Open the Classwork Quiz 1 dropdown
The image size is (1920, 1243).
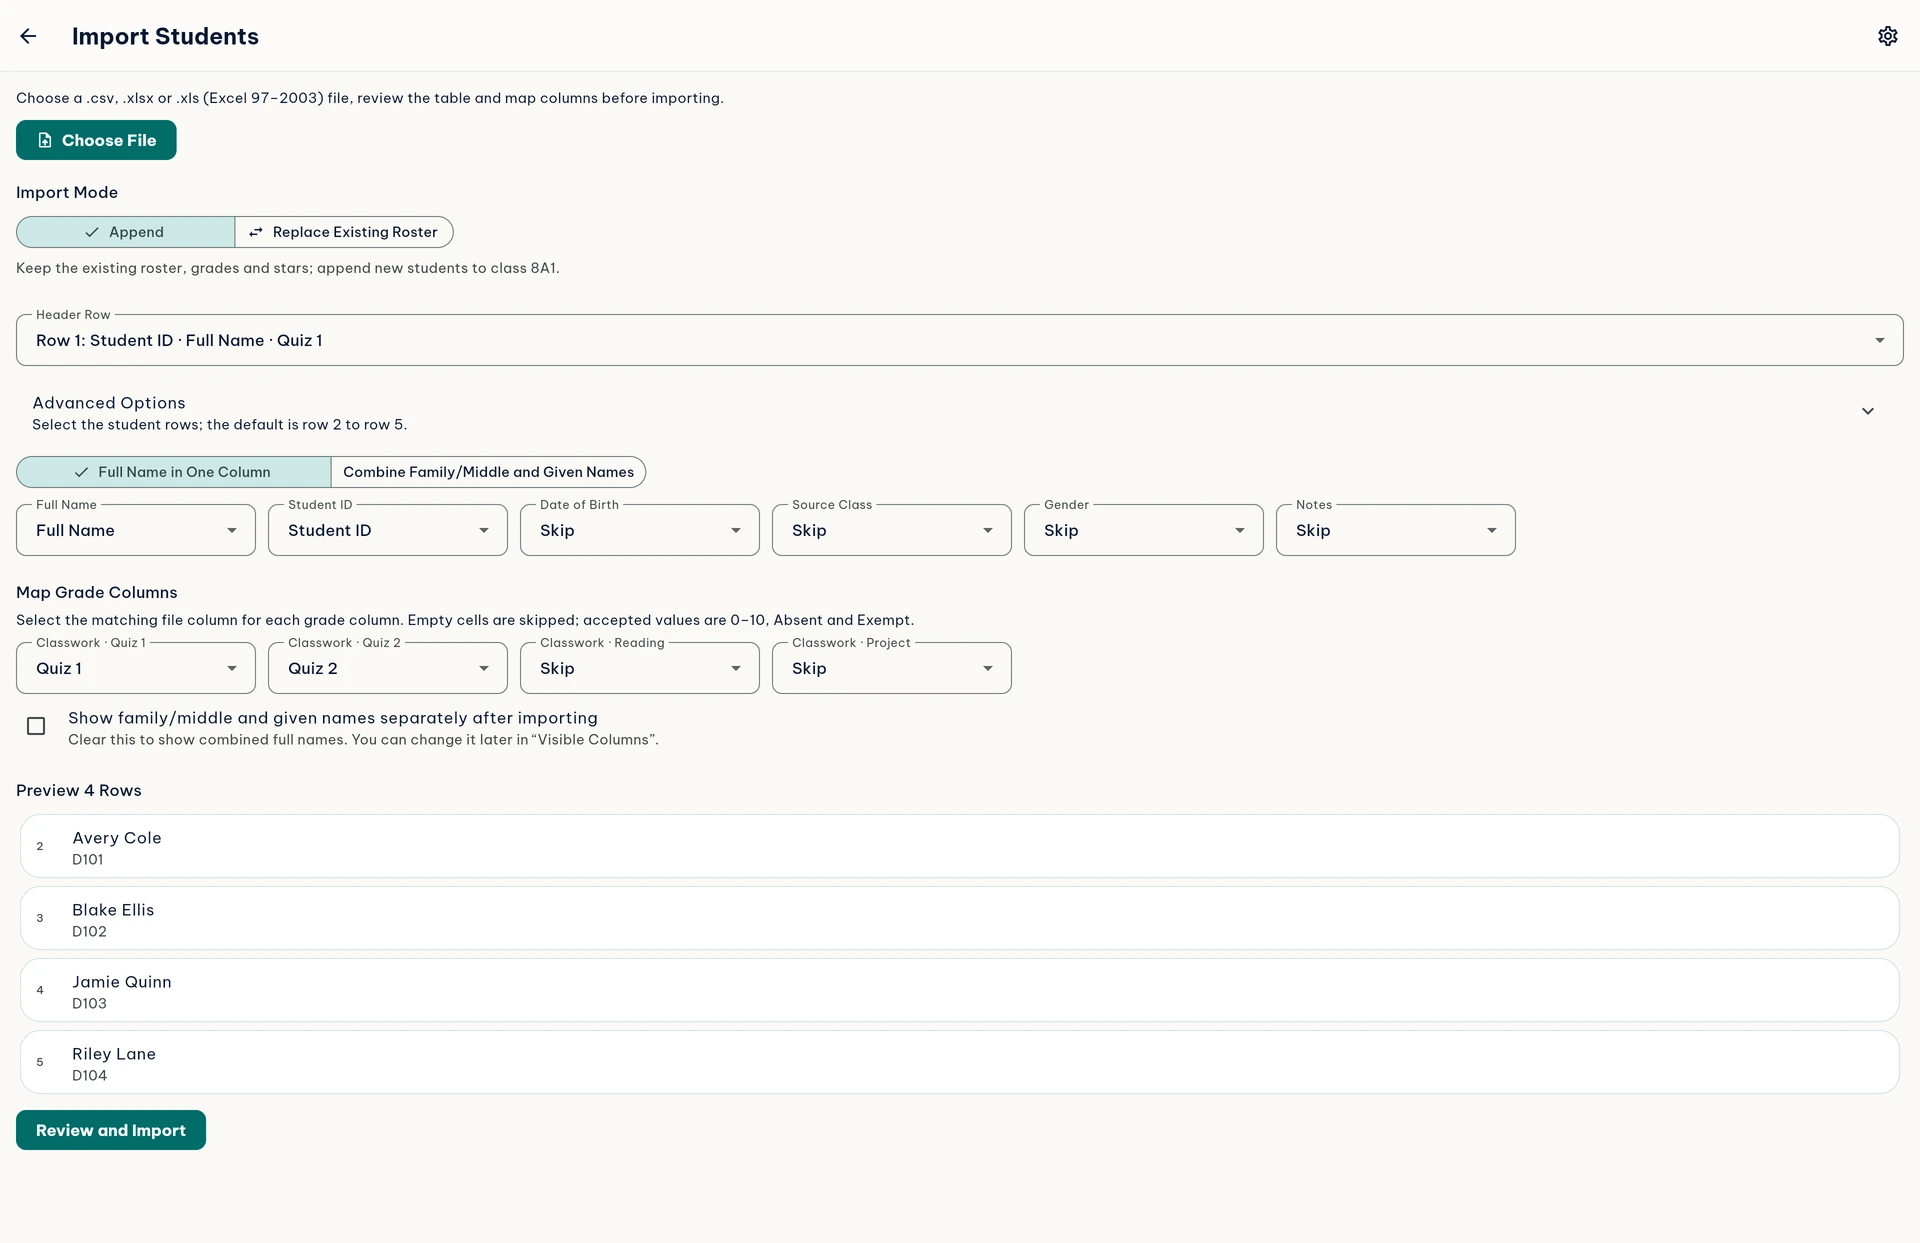pyautogui.click(x=136, y=668)
